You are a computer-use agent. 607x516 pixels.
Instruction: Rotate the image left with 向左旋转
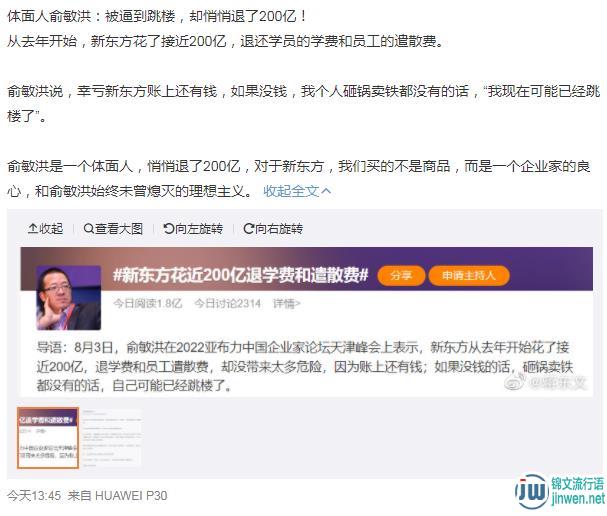pyautogui.click(x=193, y=229)
